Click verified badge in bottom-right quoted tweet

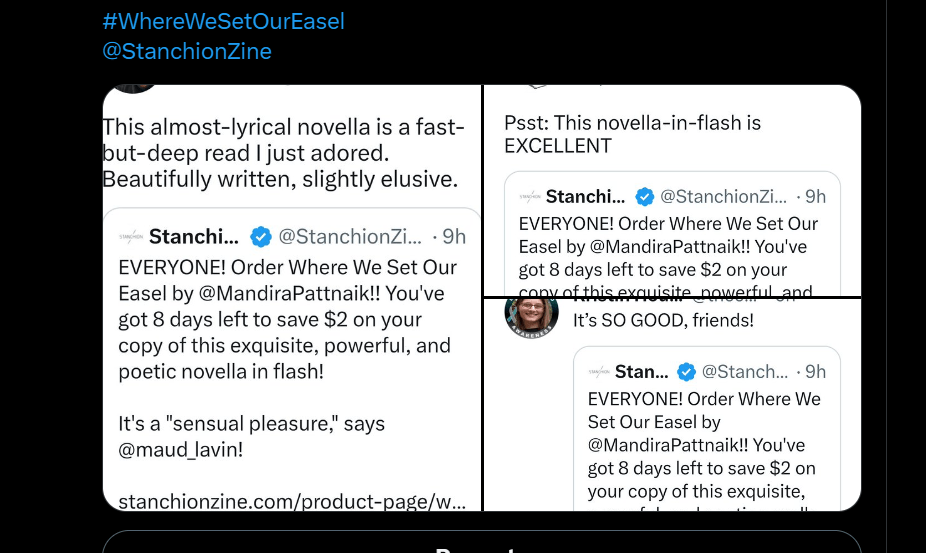[x=686, y=372]
